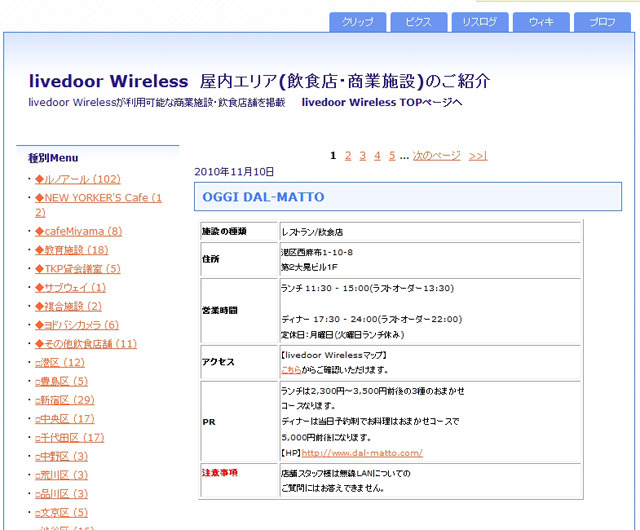Screen dimensions: 640x530
Task: Click the 種別Menu sidebar heading
Action: pos(53,158)
